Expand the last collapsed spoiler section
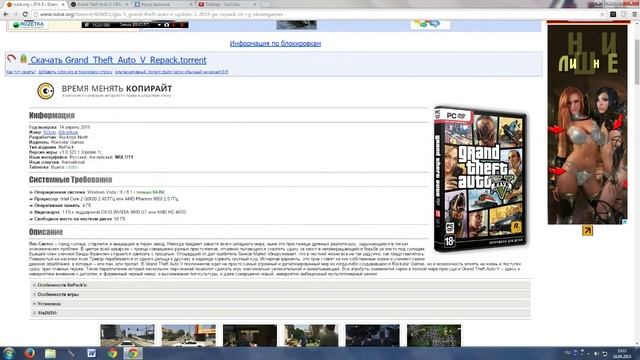The height and width of the screenshot is (360, 640). pyautogui.click(x=280, y=313)
